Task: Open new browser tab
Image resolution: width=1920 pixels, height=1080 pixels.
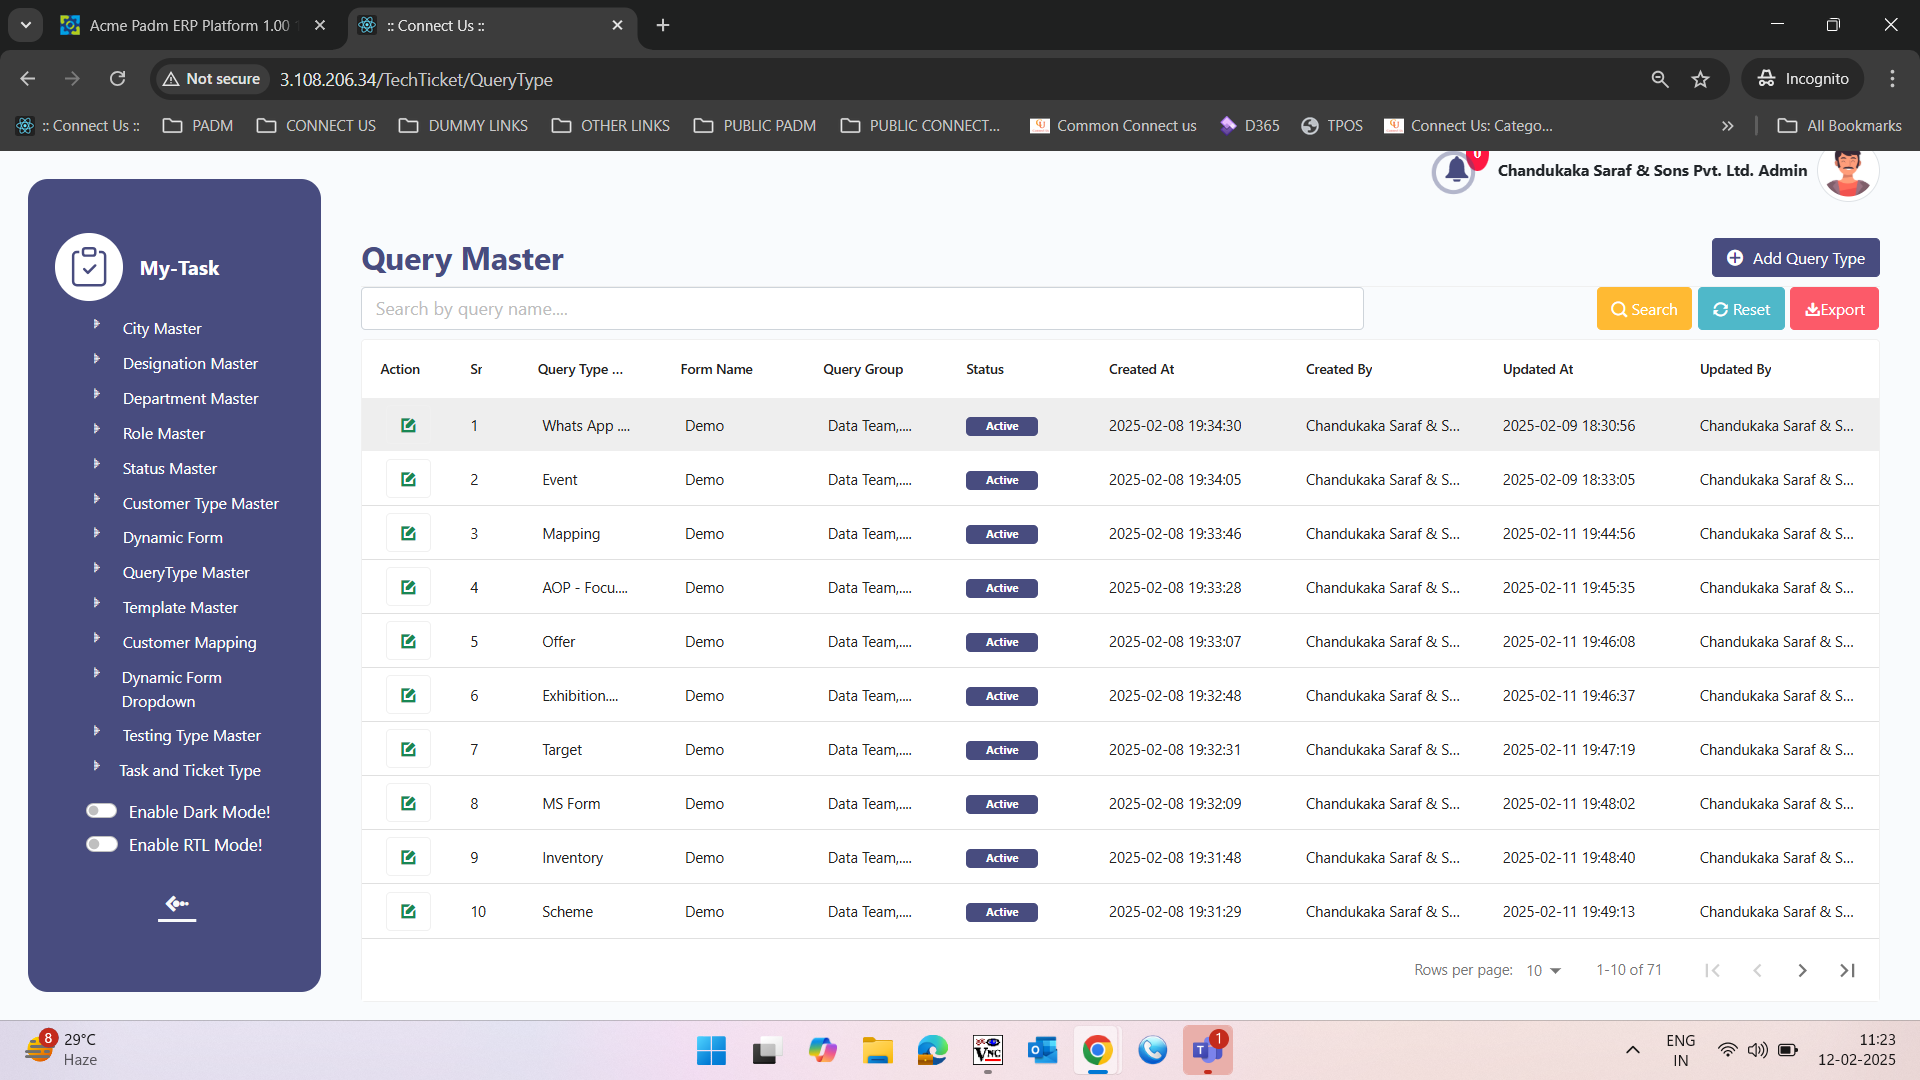Action: pyautogui.click(x=663, y=25)
